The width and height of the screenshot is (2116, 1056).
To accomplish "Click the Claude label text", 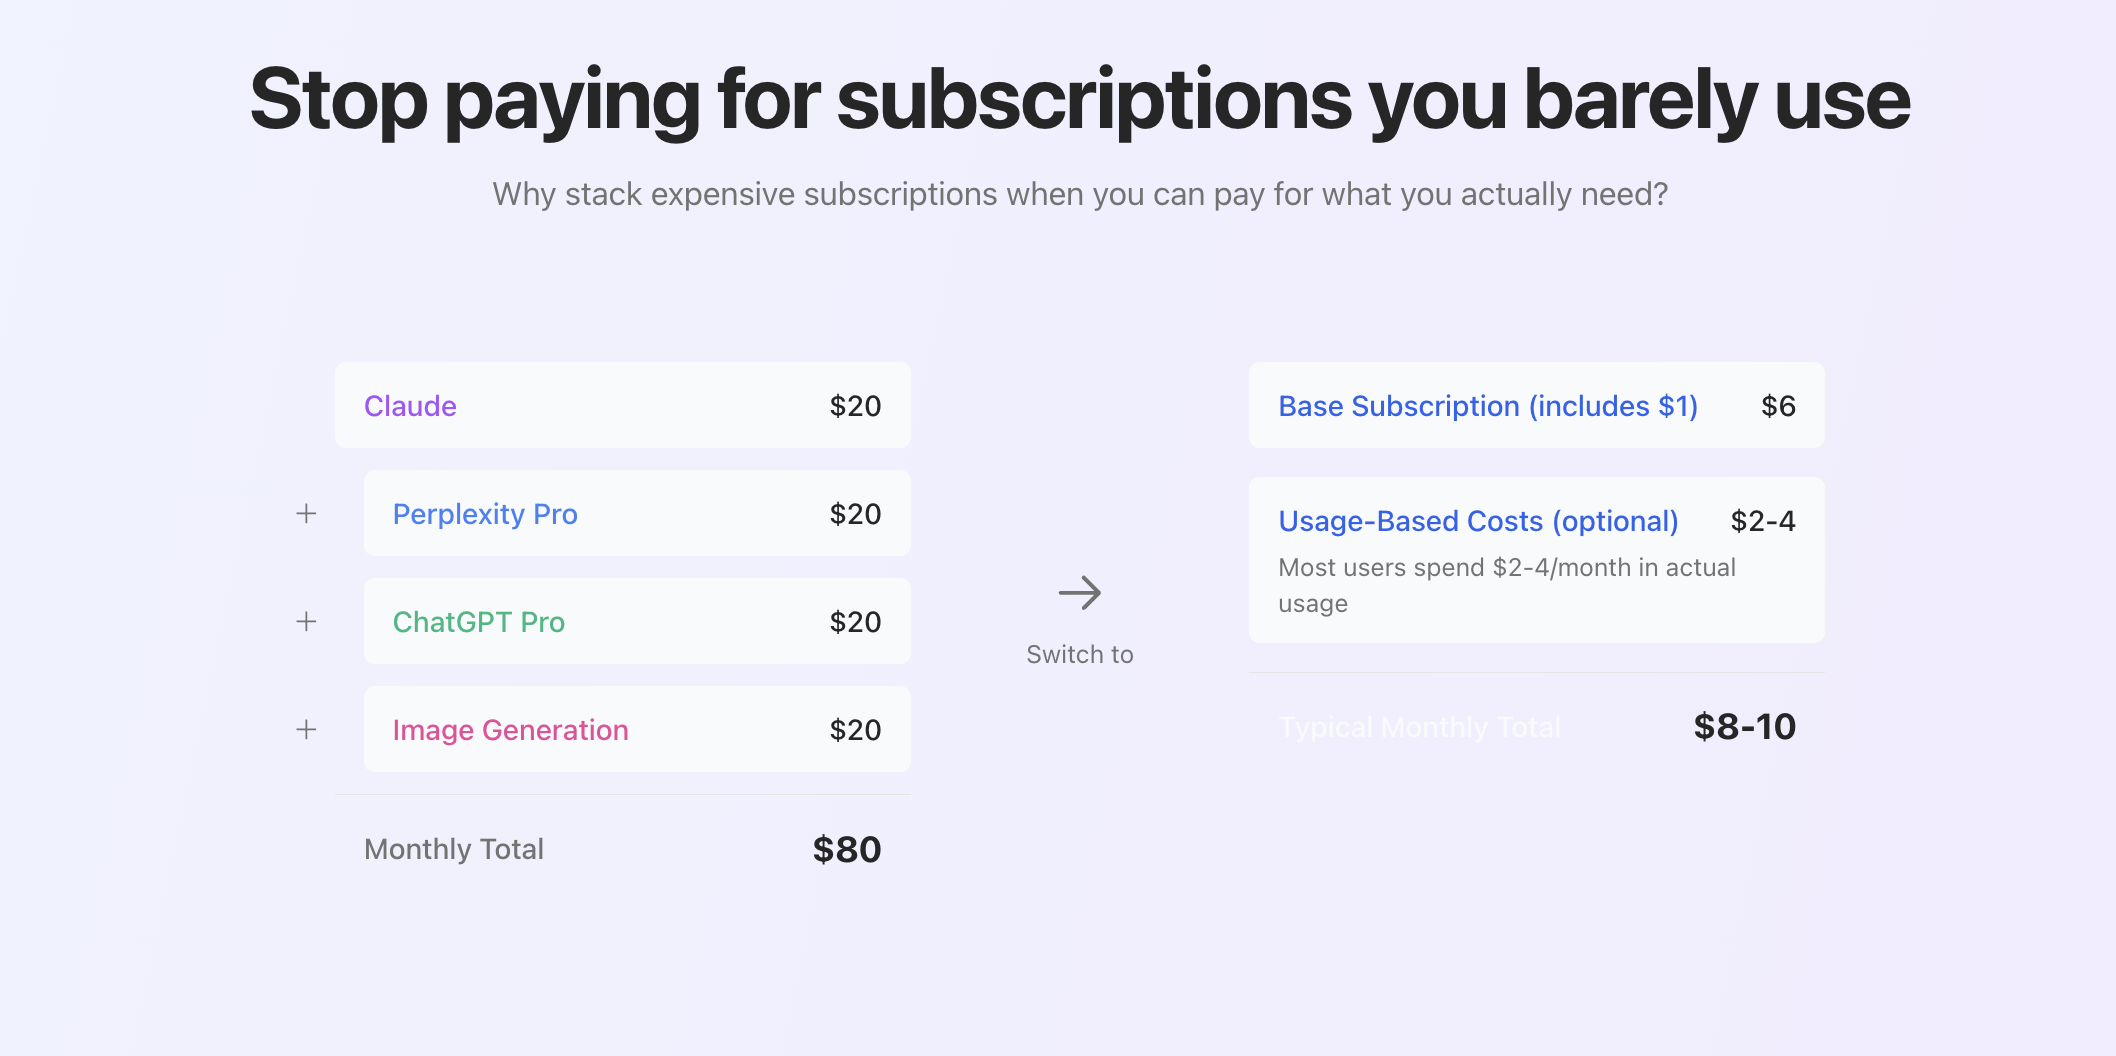I will (x=410, y=406).
